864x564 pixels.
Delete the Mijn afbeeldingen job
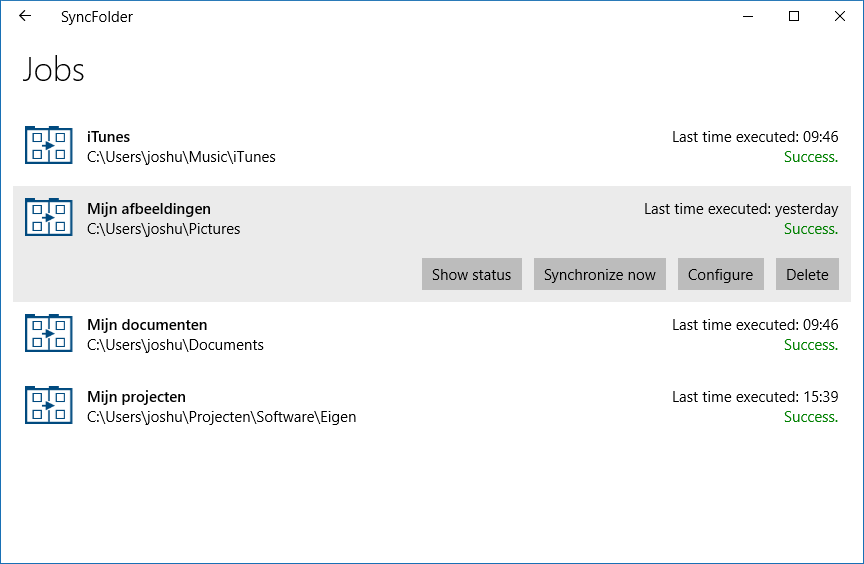807,274
